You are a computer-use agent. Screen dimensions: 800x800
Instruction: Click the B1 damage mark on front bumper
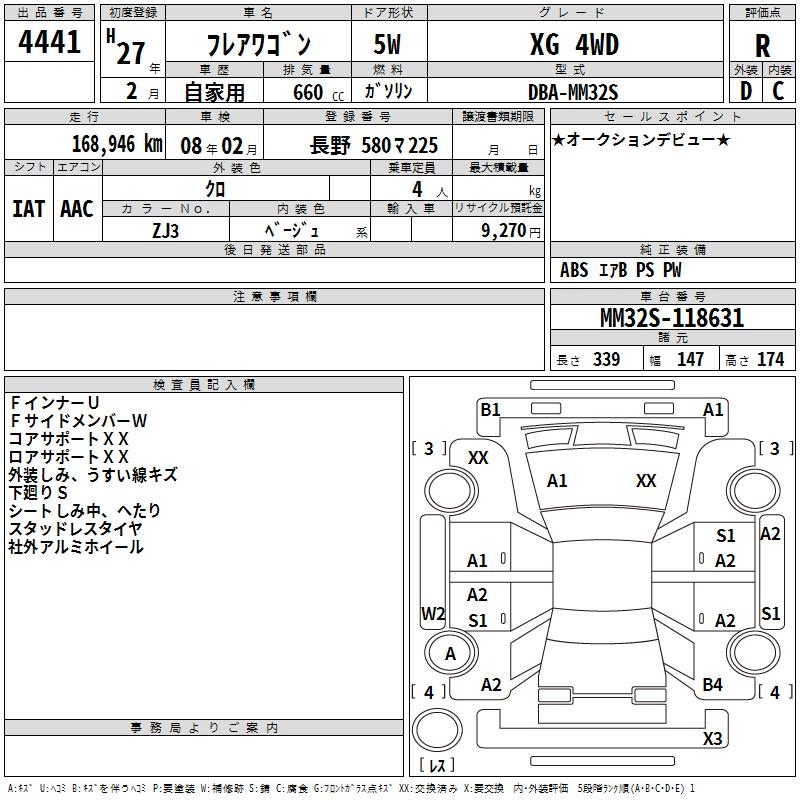coord(490,409)
